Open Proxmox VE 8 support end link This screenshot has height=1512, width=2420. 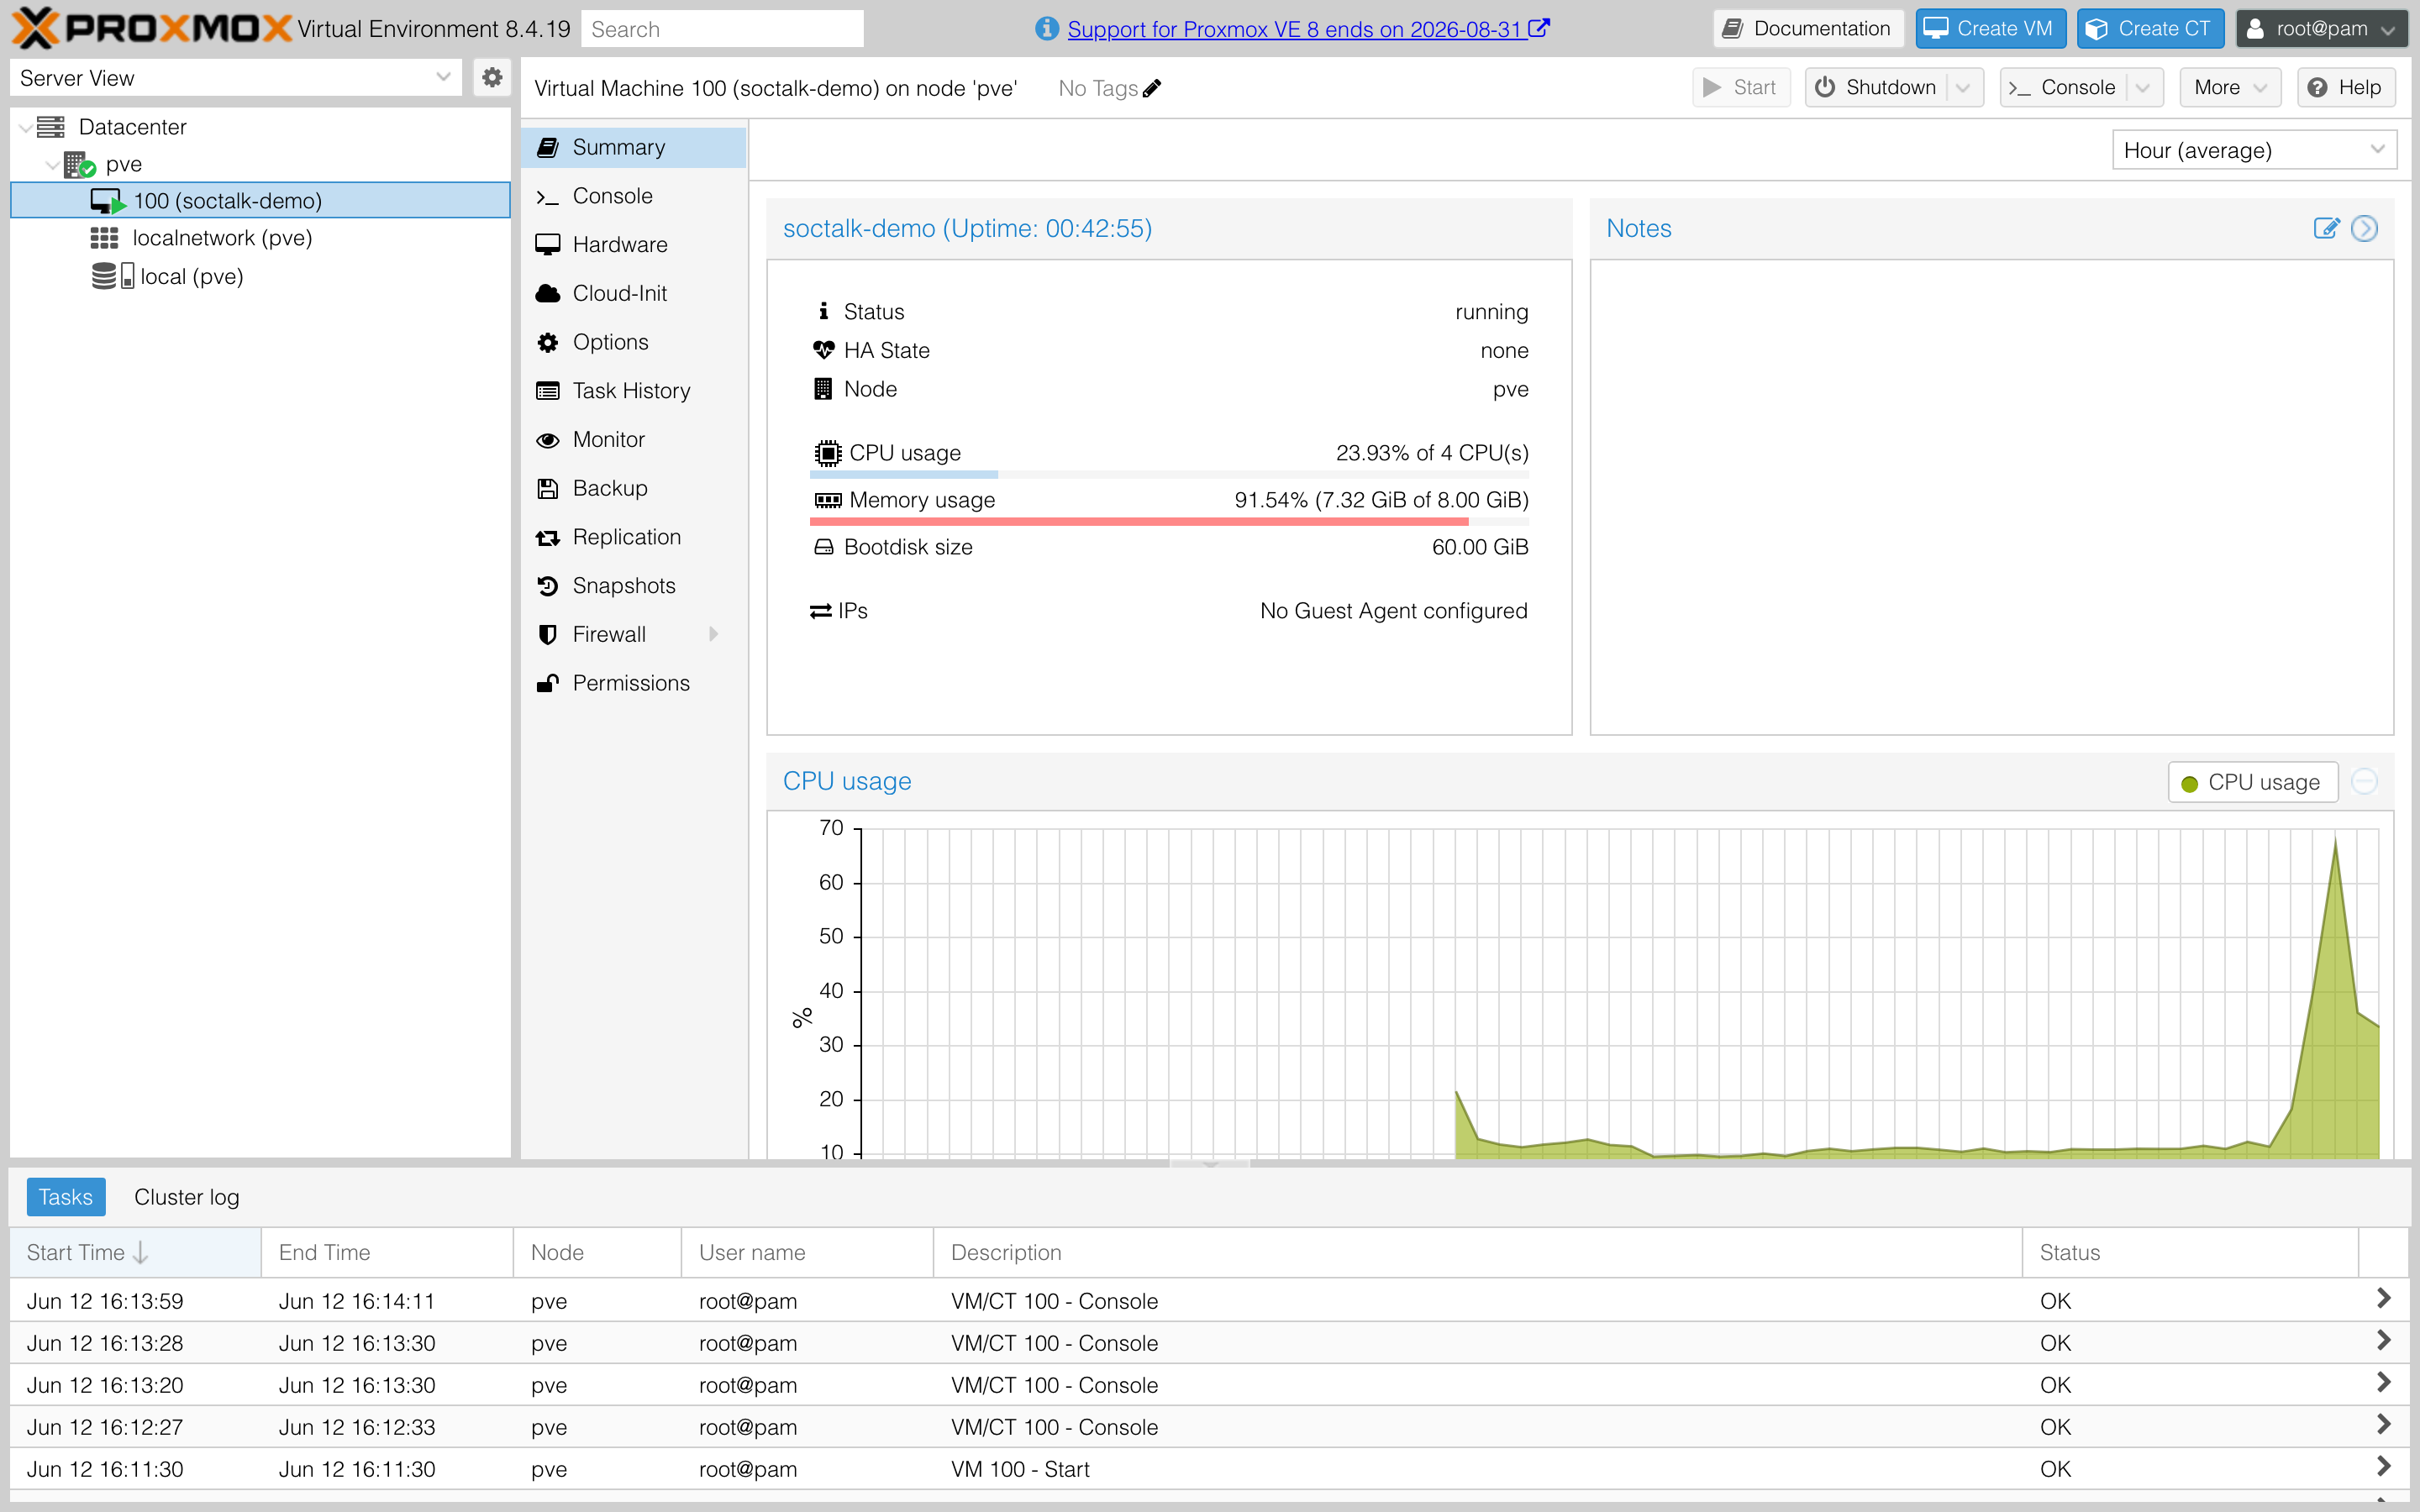click(1294, 29)
